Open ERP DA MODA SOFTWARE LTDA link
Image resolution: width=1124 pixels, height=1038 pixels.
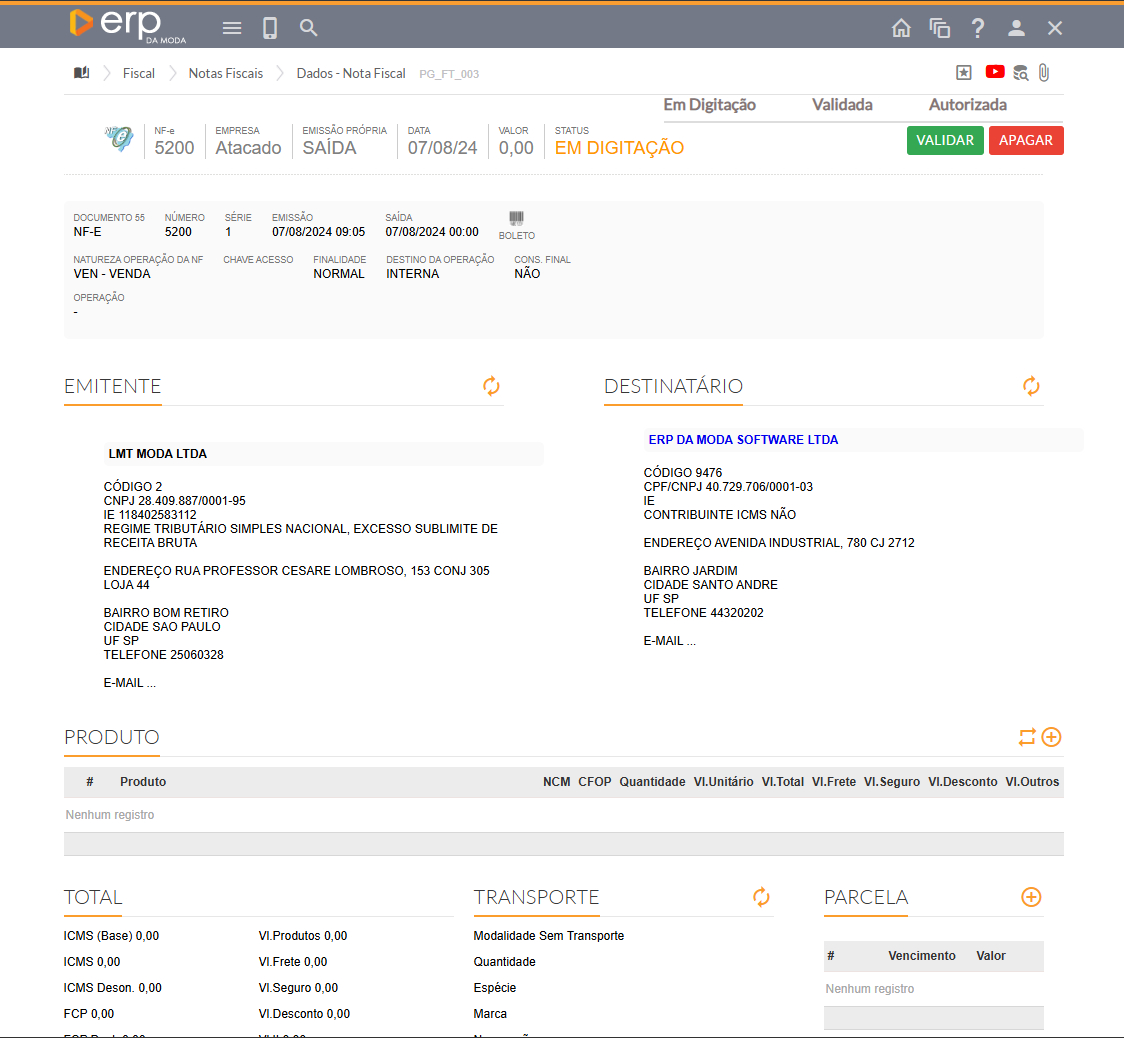click(x=743, y=440)
